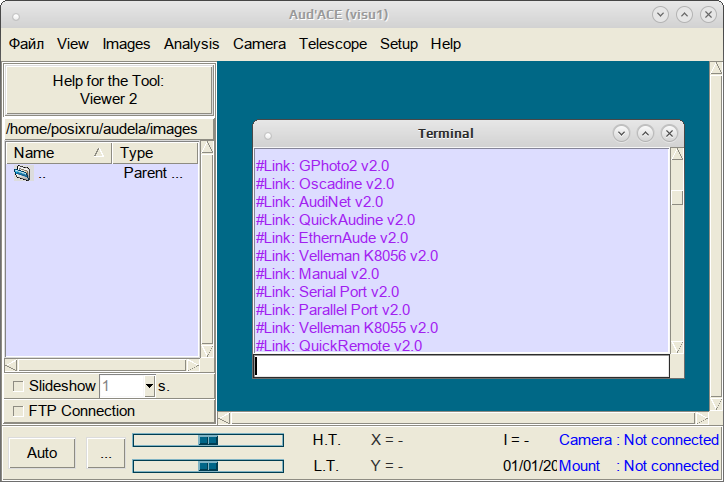Minimize the Terminal window
Image resolution: width=724 pixels, height=482 pixels.
[621, 133]
